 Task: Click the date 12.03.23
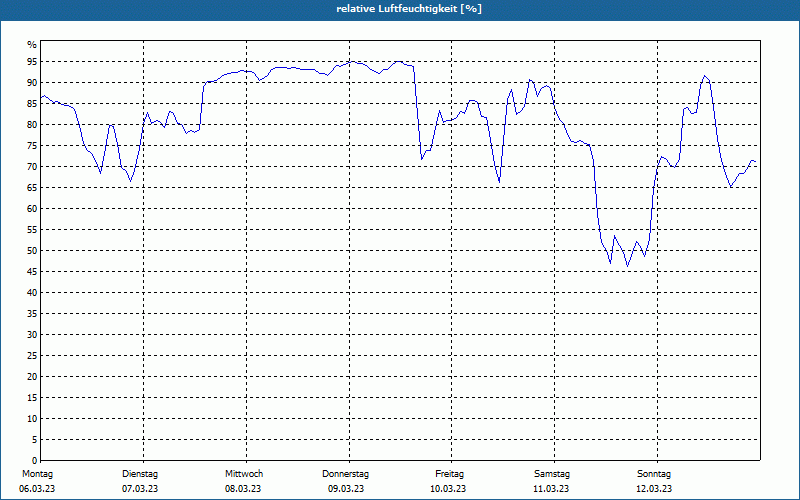[654, 489]
